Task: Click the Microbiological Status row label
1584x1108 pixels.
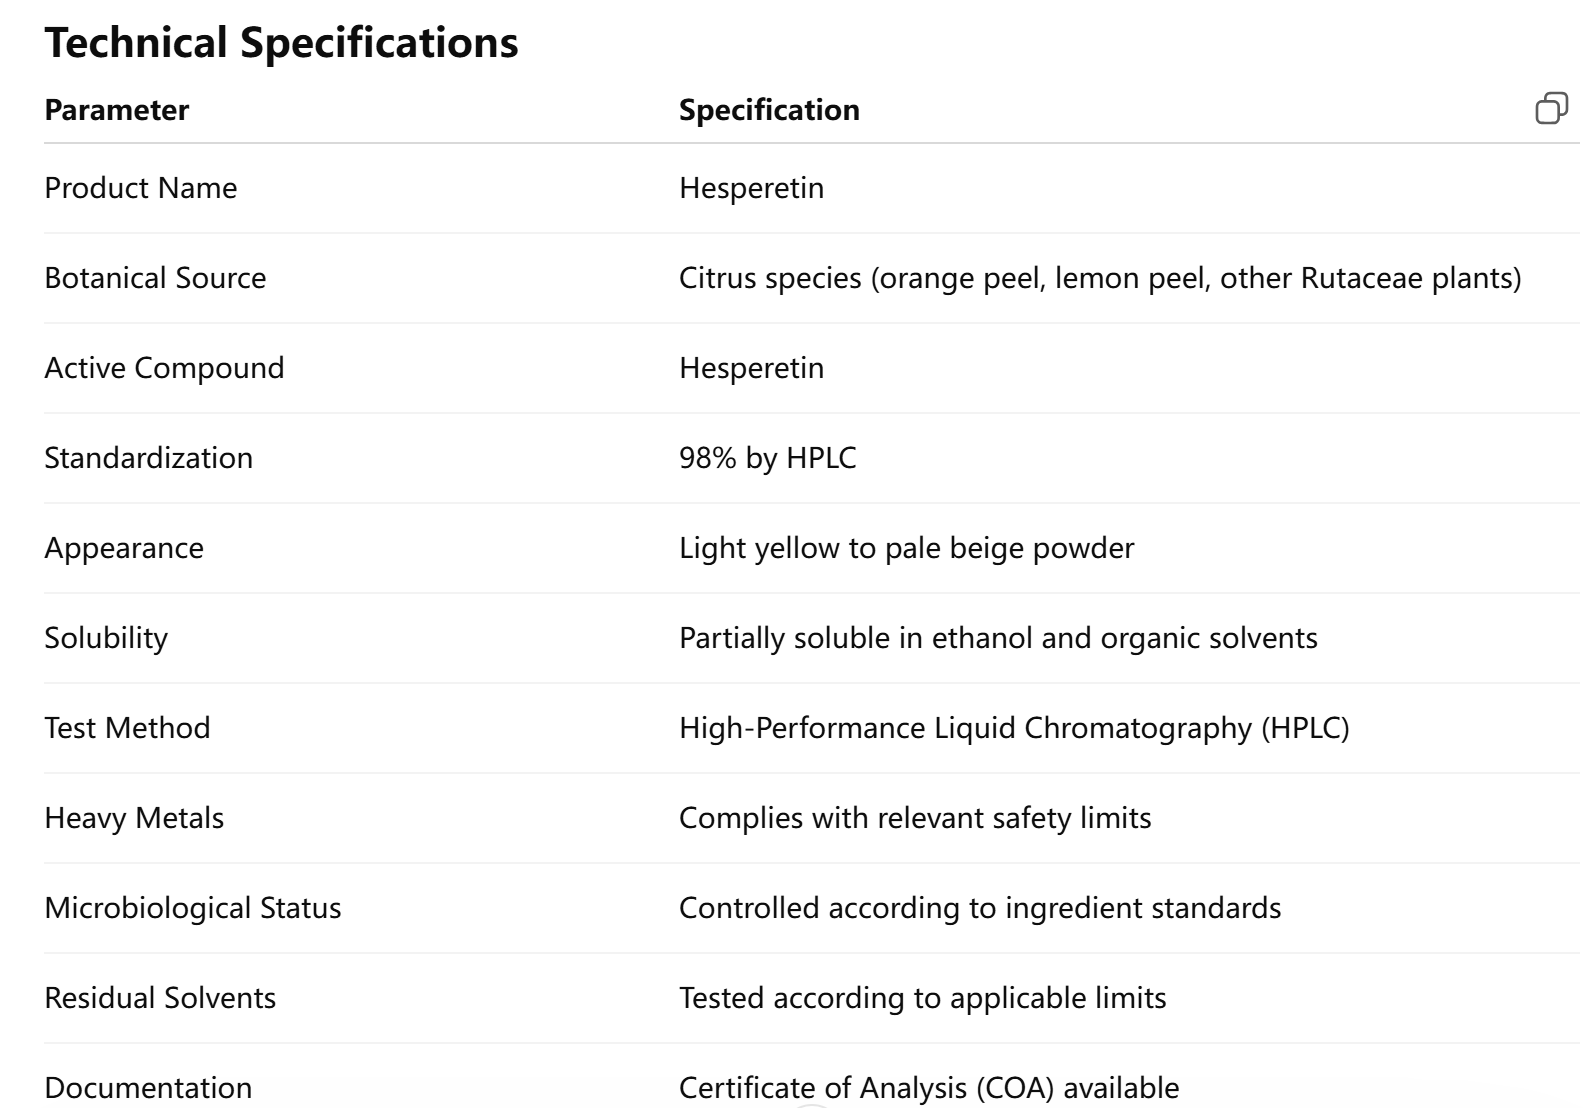Action: click(x=192, y=908)
